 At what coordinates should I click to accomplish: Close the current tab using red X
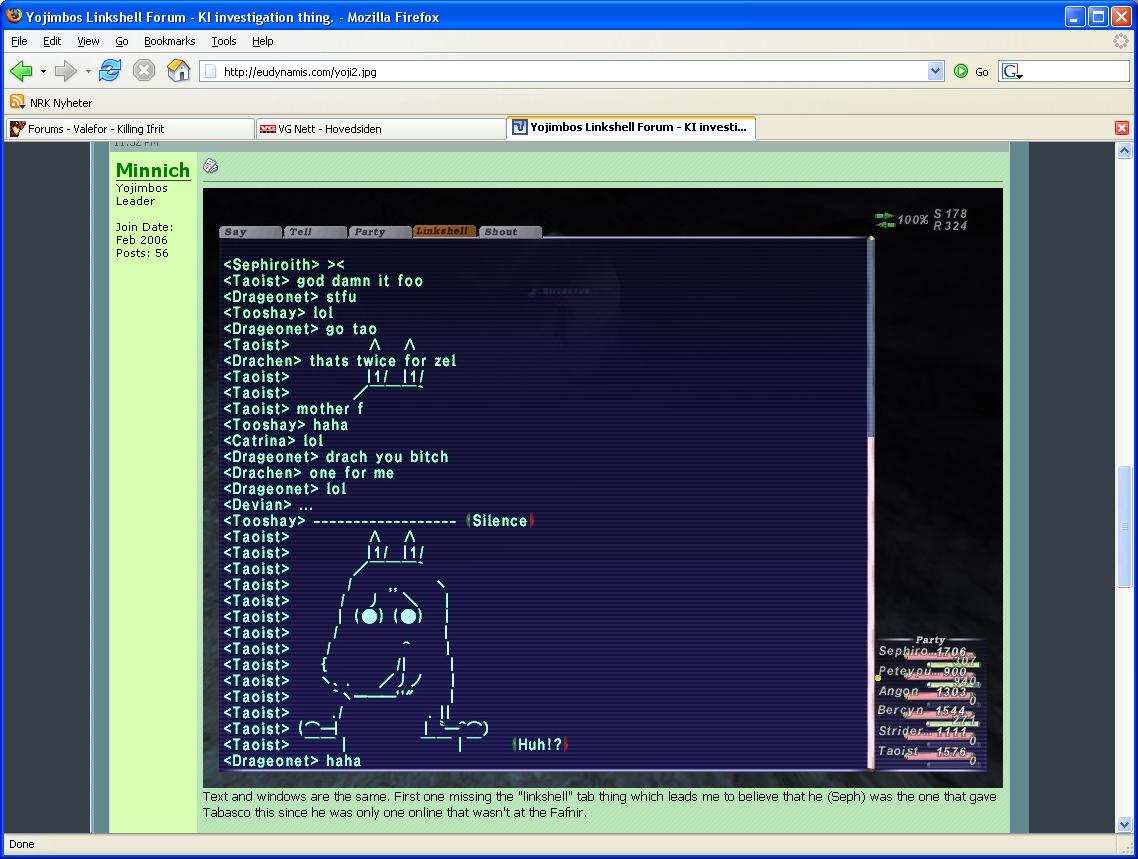1122,128
